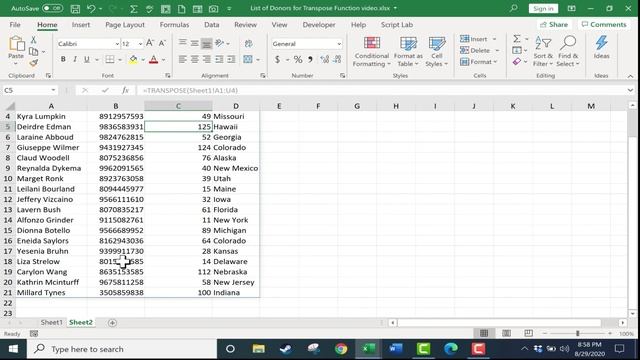
Task: Open the Format cells dropdown
Action: point(478,62)
